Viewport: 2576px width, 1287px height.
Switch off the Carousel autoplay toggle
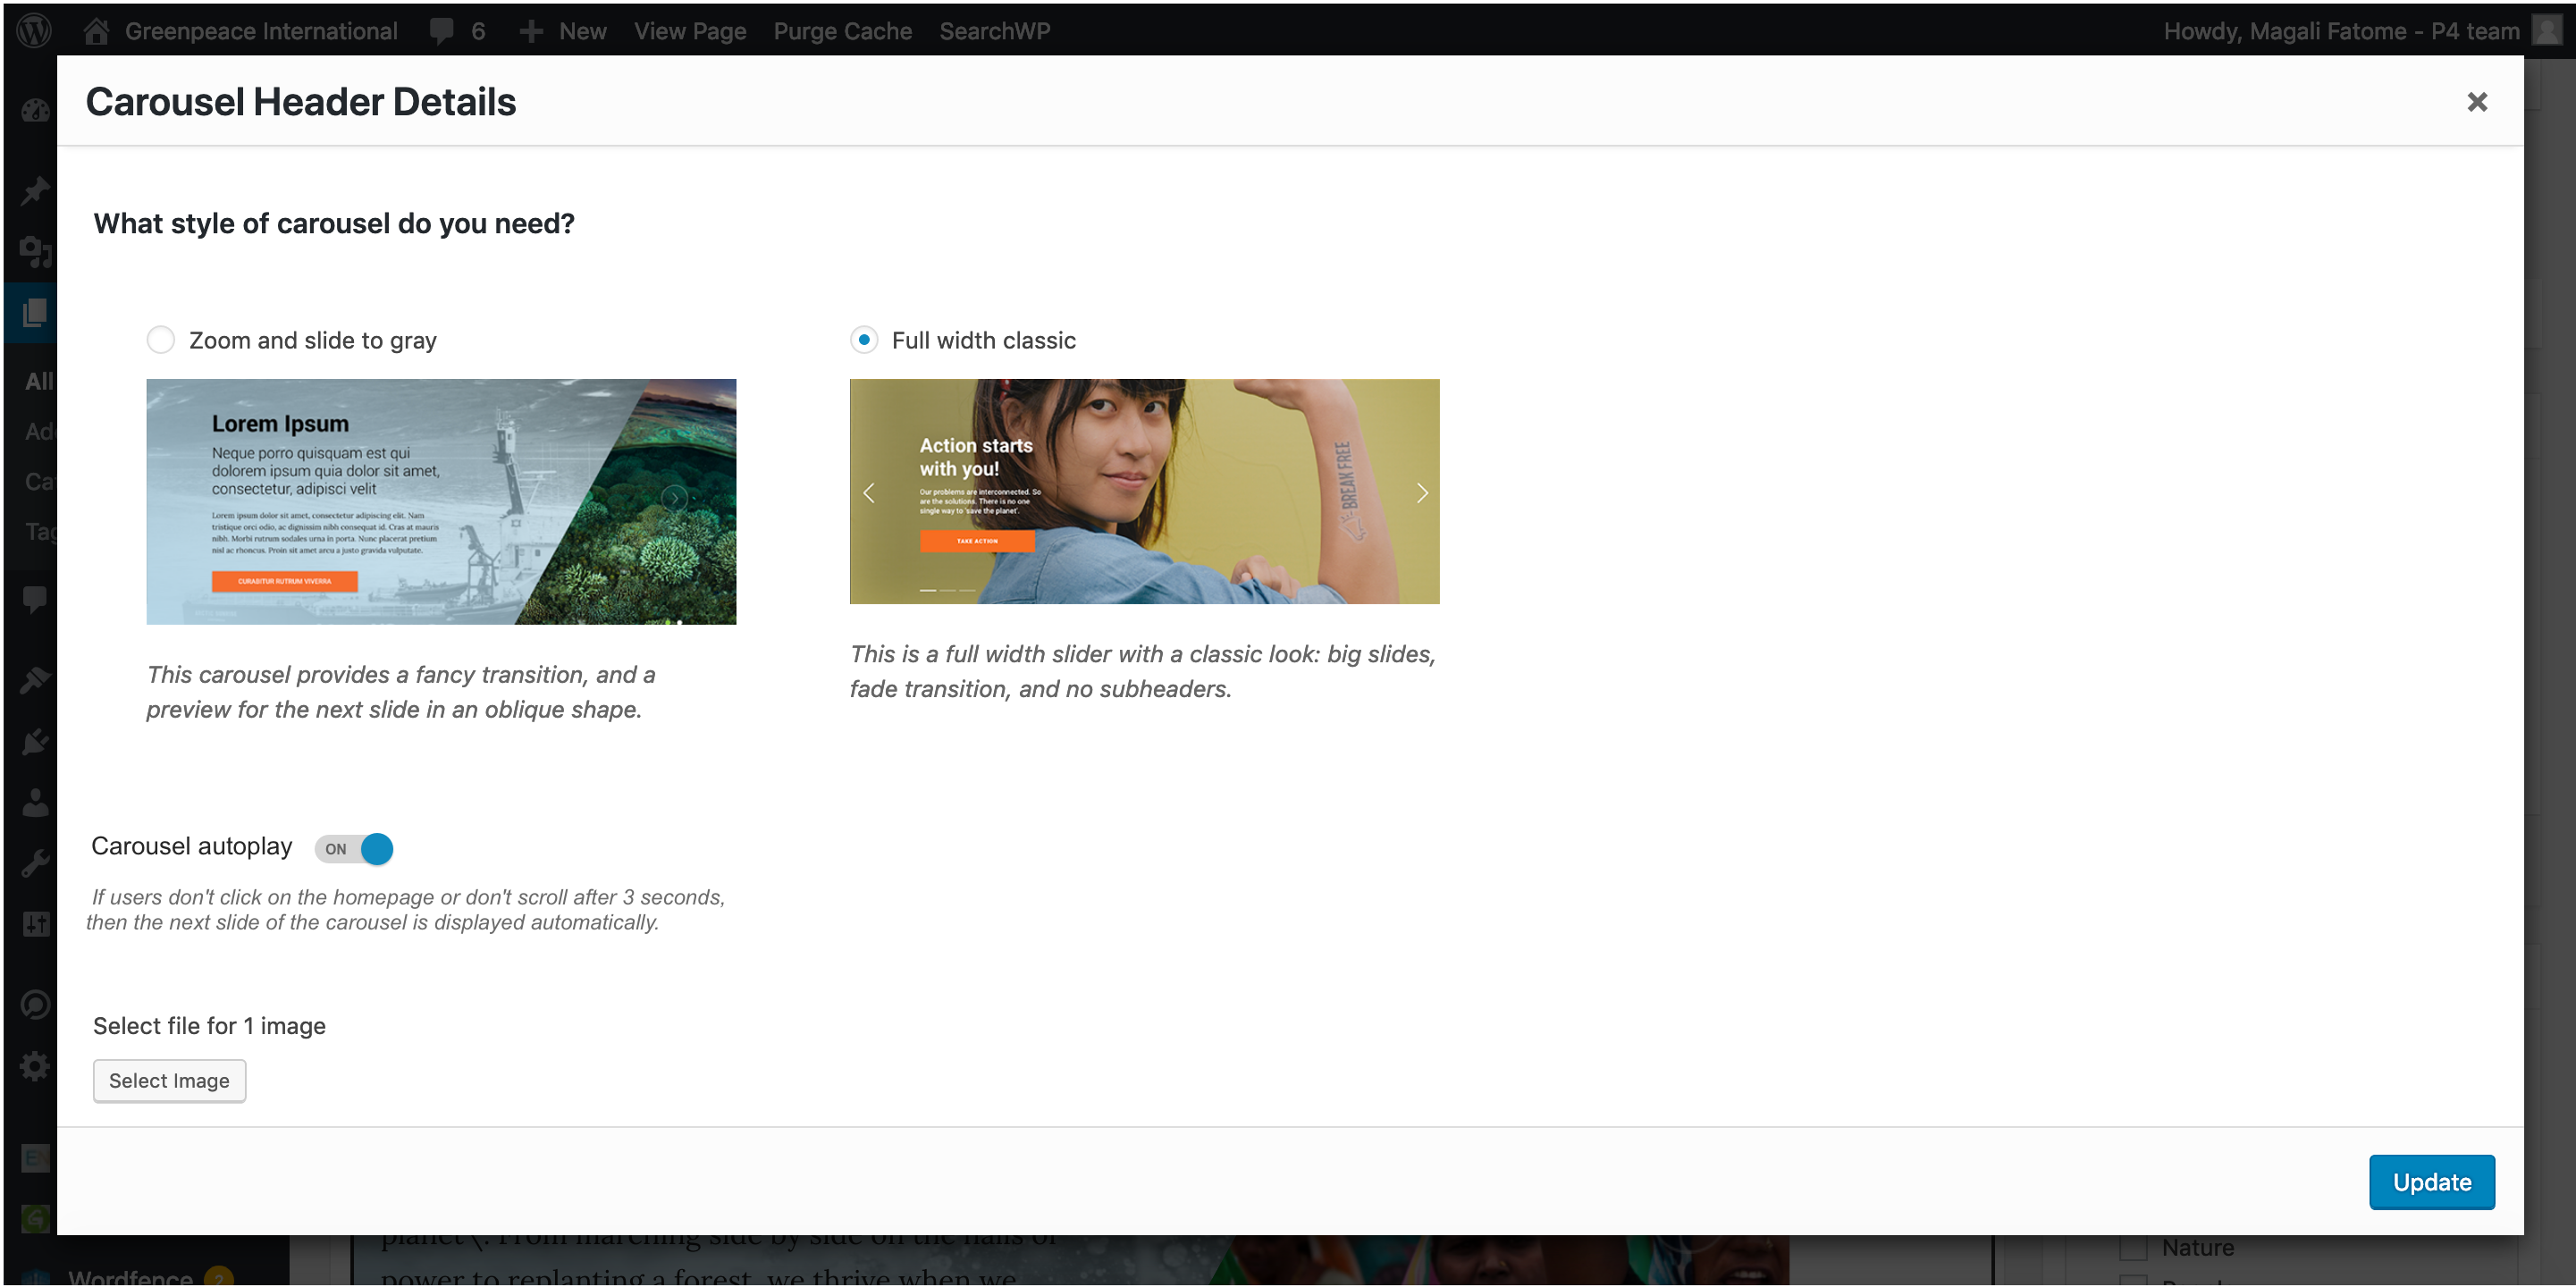pos(354,848)
